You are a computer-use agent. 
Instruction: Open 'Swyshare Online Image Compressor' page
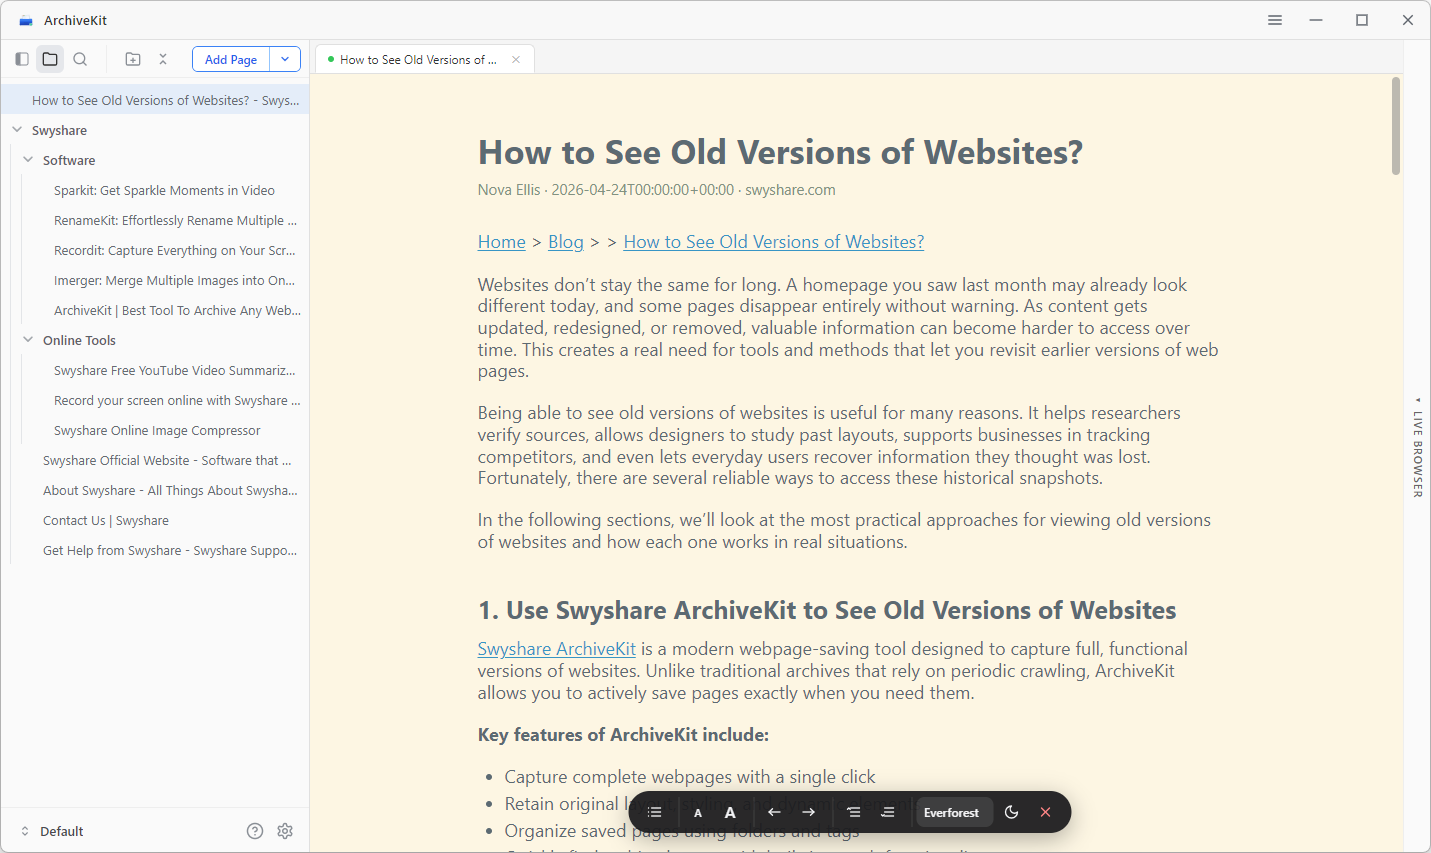[157, 430]
